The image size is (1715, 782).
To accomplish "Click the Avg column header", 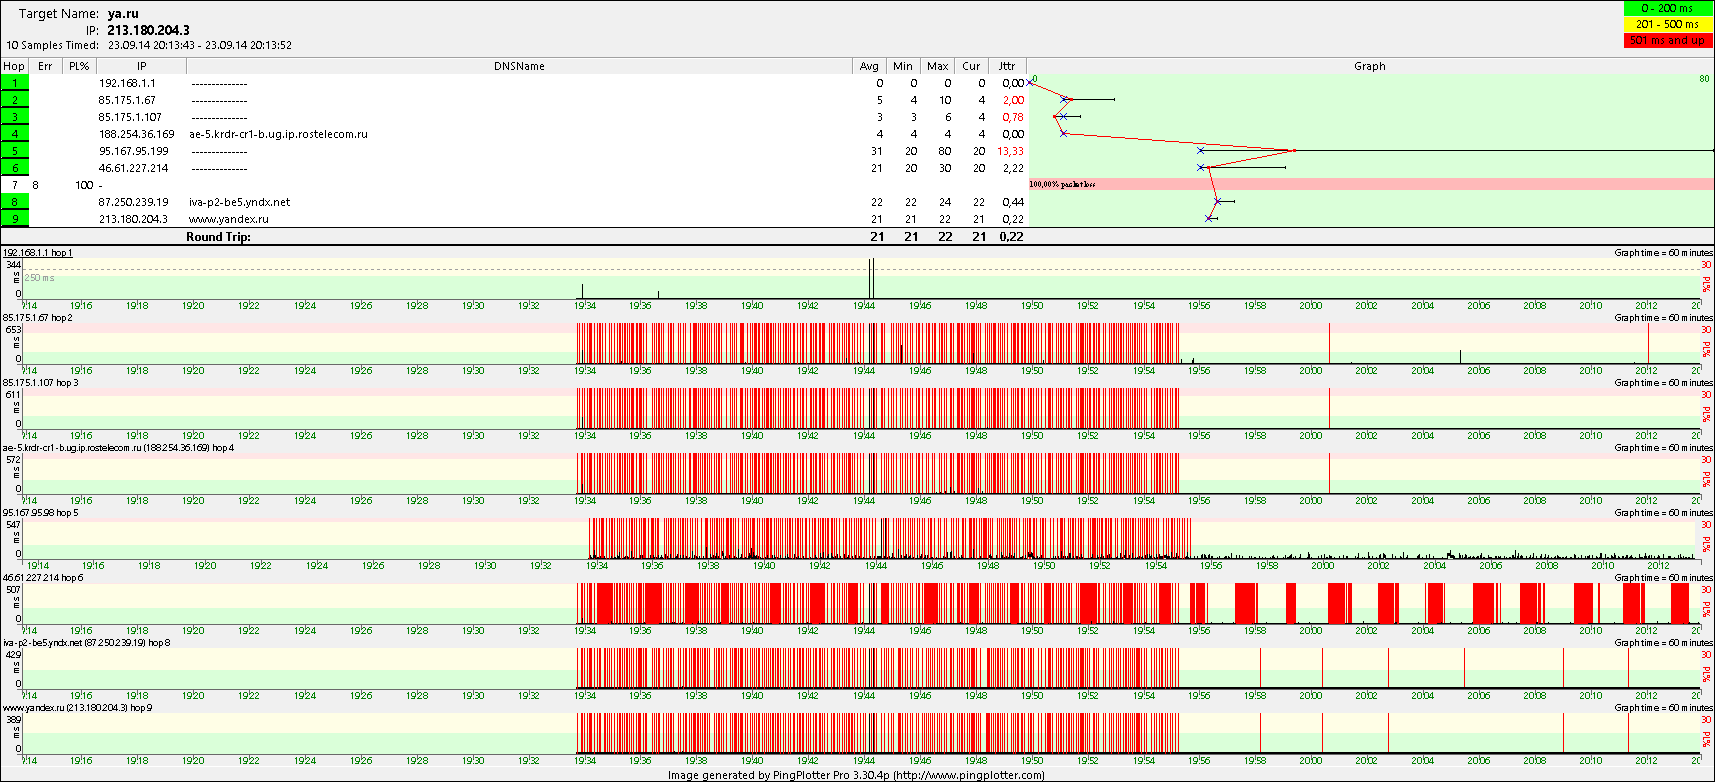I will click(x=869, y=66).
